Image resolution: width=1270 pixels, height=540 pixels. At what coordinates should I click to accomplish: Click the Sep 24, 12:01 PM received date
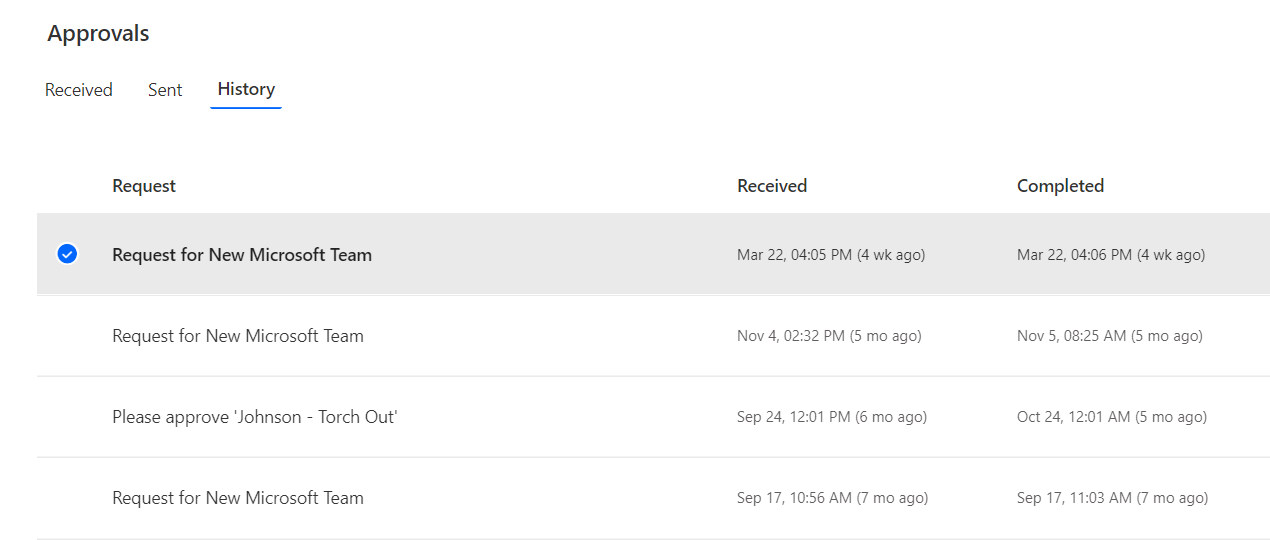832,417
